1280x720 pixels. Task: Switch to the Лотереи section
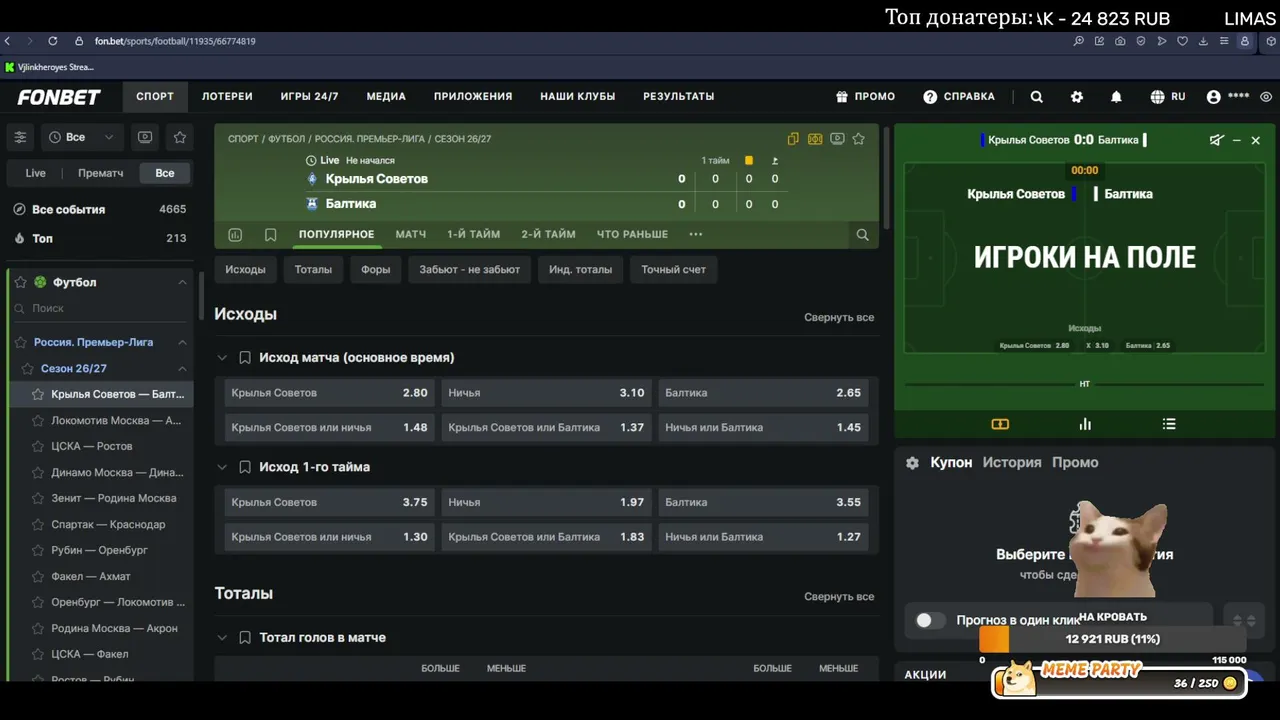[x=227, y=97]
